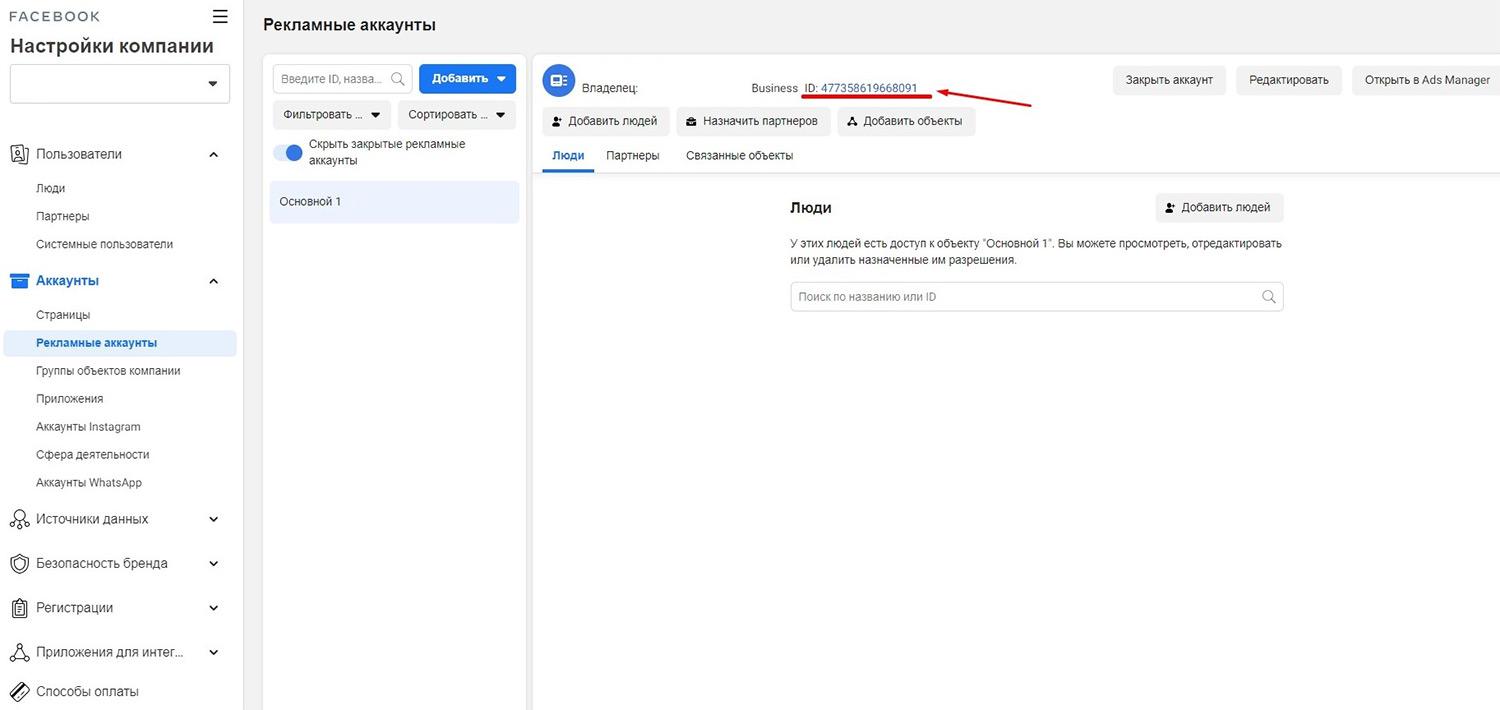The height and width of the screenshot is (710, 1500).
Task: Open the Сортировать dropdown
Action: 457,115
